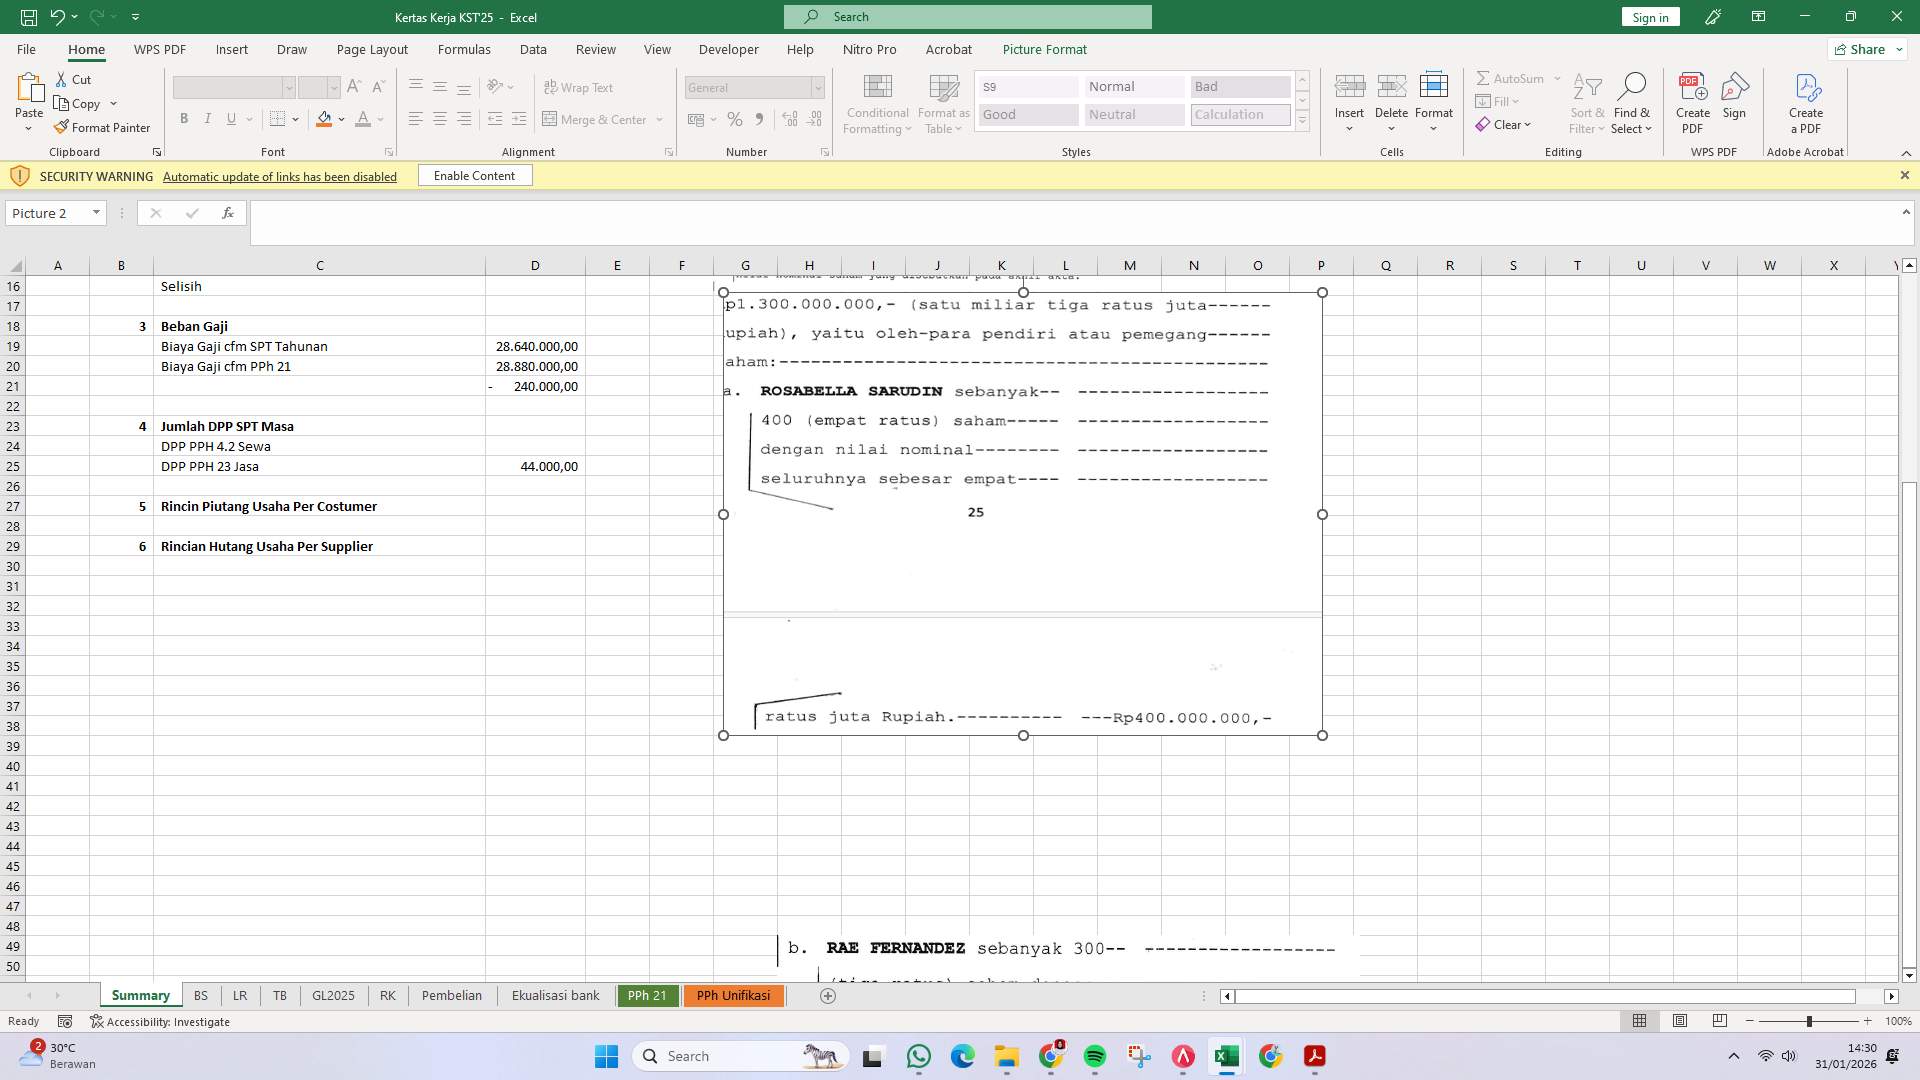Click Increase Decimal formatting
The image size is (1920, 1080).
point(789,119)
